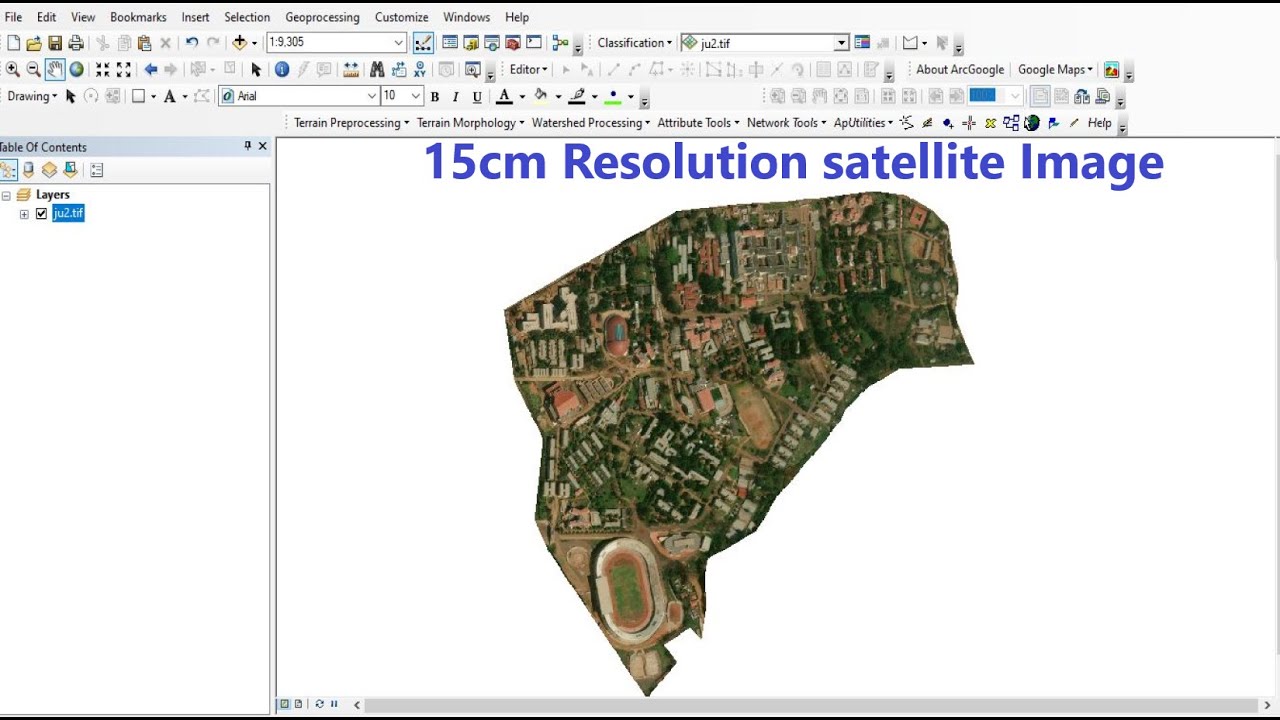This screenshot has width=1280, height=720.
Task: Open the Python window
Action: coord(534,43)
